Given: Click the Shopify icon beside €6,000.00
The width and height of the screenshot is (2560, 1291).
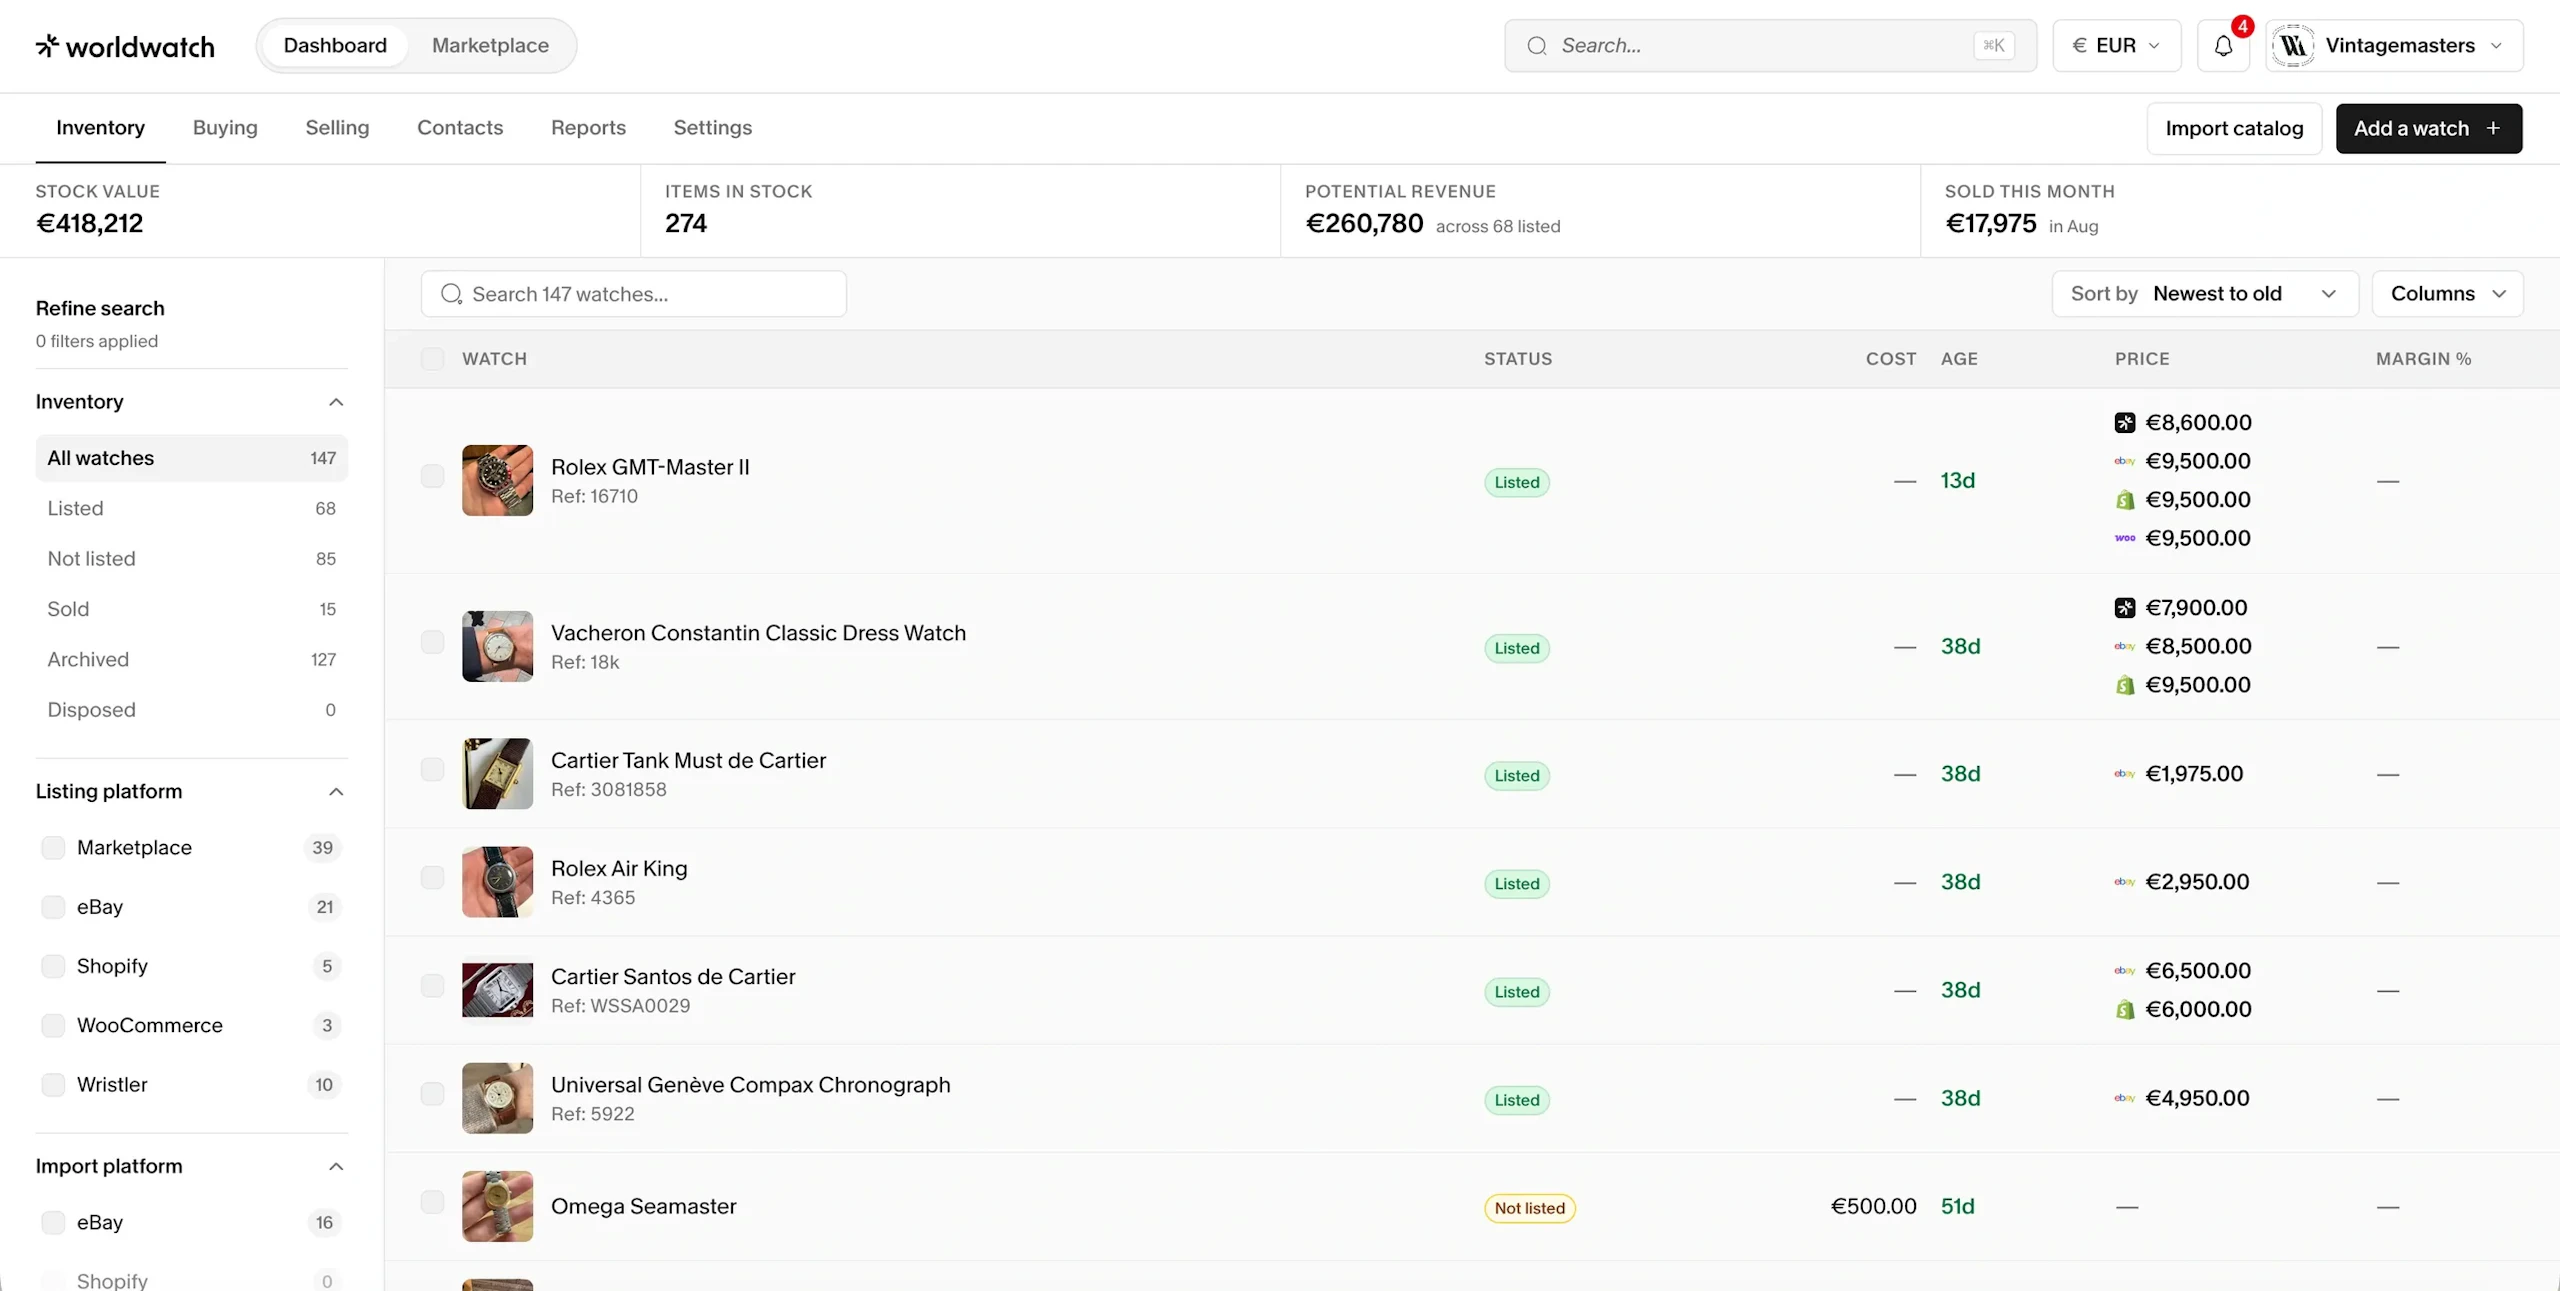Looking at the screenshot, I should click(2125, 1010).
